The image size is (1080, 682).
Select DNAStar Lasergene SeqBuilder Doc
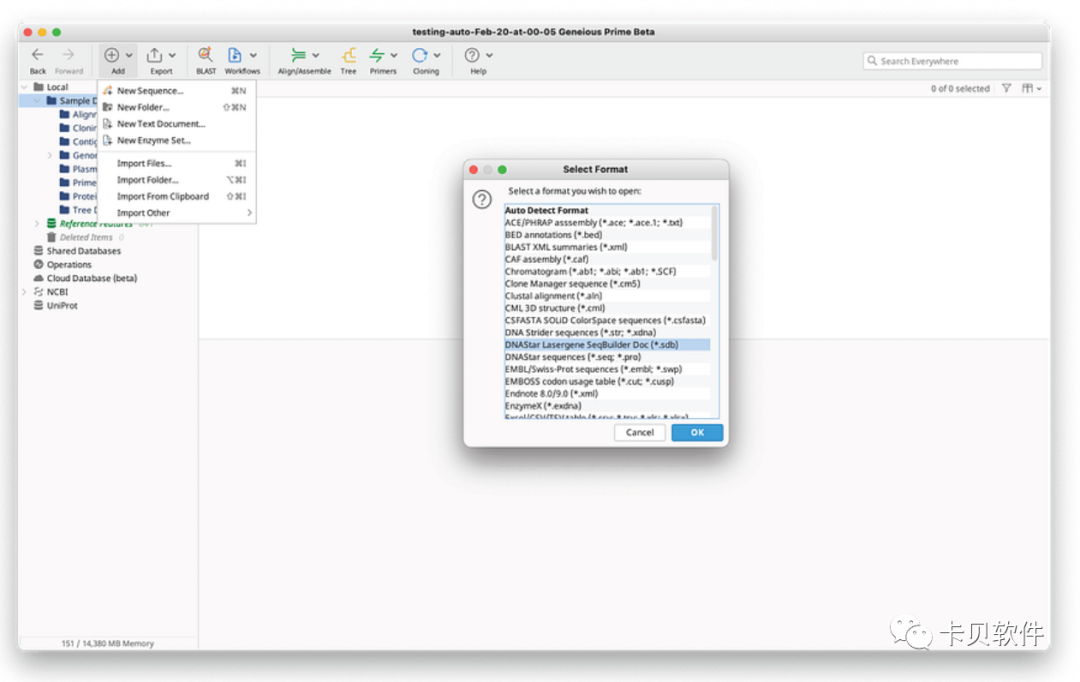point(607,344)
